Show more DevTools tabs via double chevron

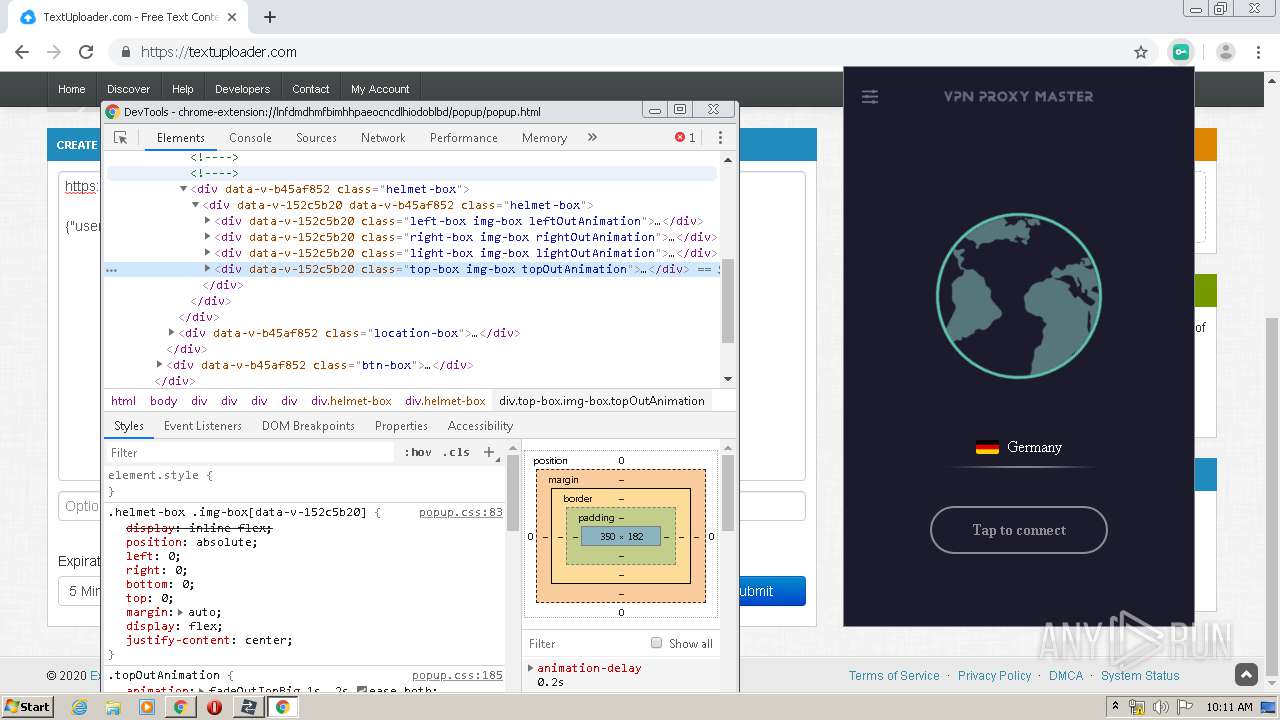(x=592, y=138)
